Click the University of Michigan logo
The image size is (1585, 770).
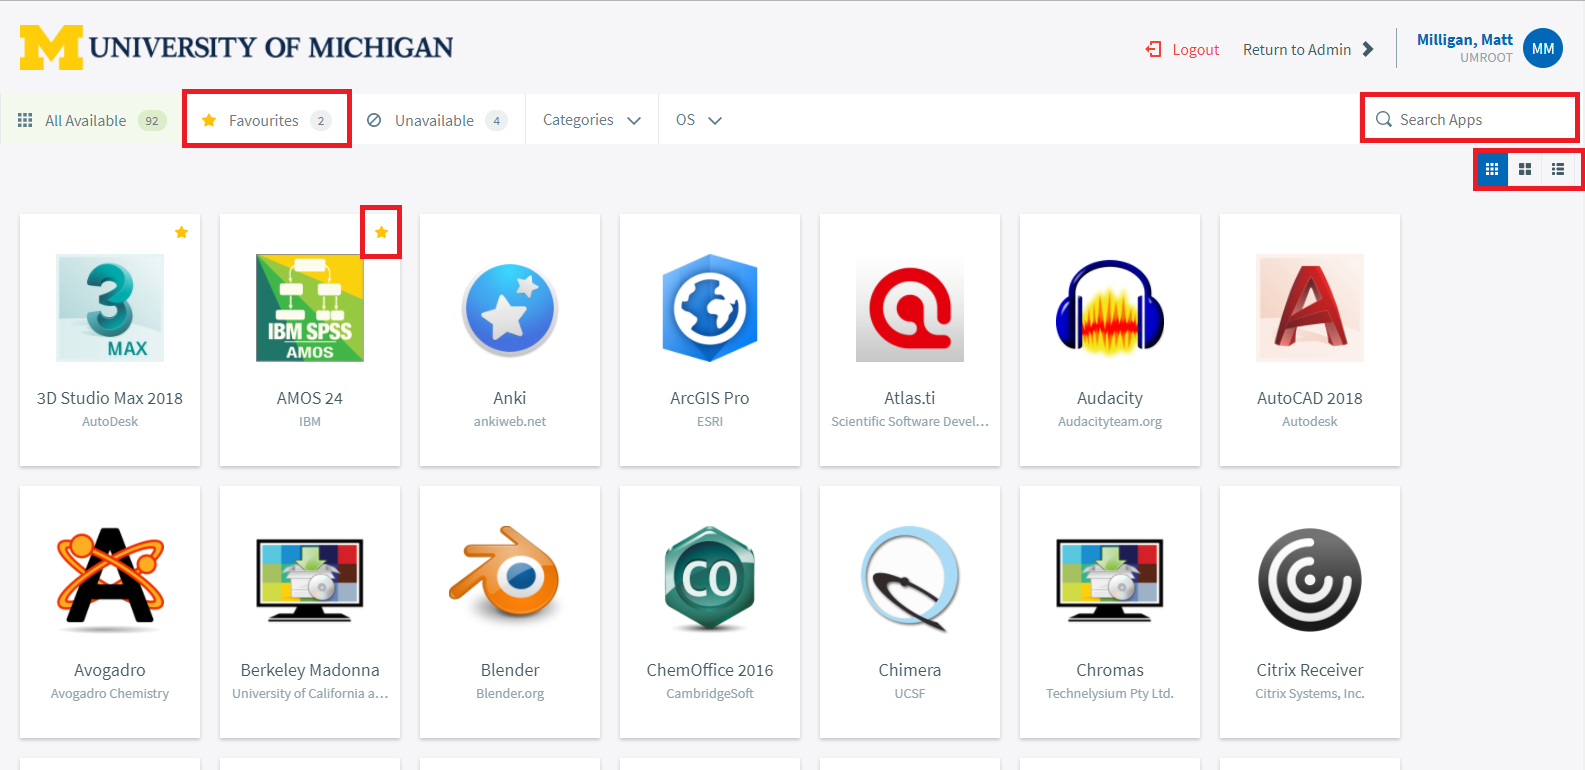pyautogui.click(x=236, y=47)
